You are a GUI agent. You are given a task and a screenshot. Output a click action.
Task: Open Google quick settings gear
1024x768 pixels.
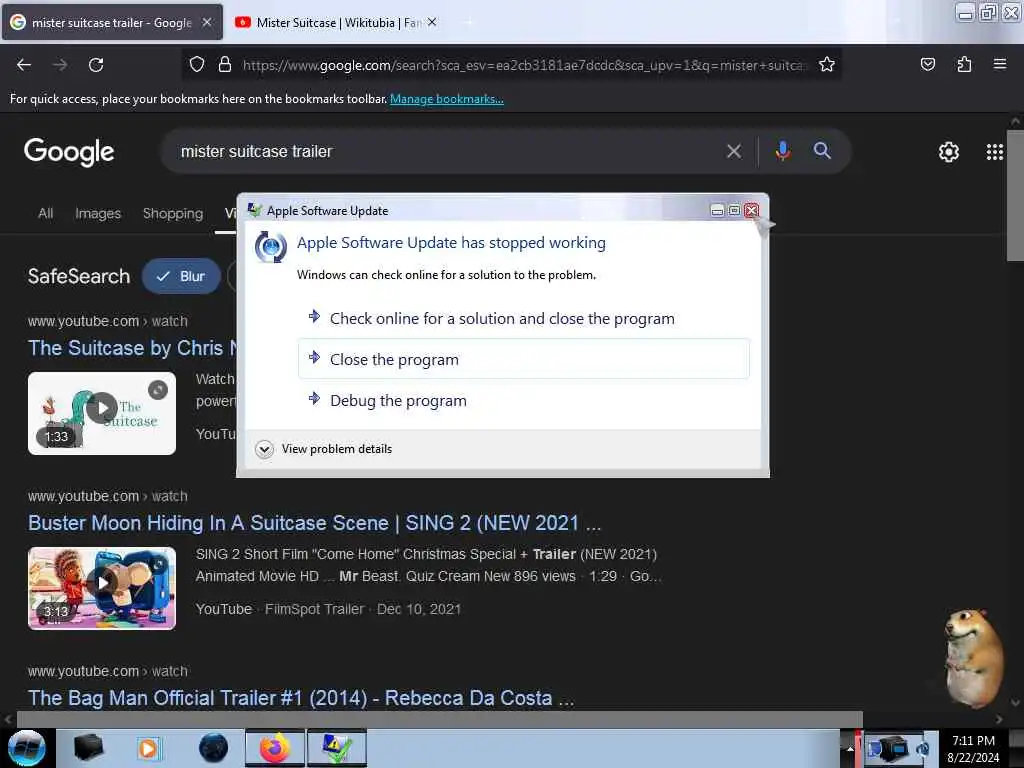(948, 152)
